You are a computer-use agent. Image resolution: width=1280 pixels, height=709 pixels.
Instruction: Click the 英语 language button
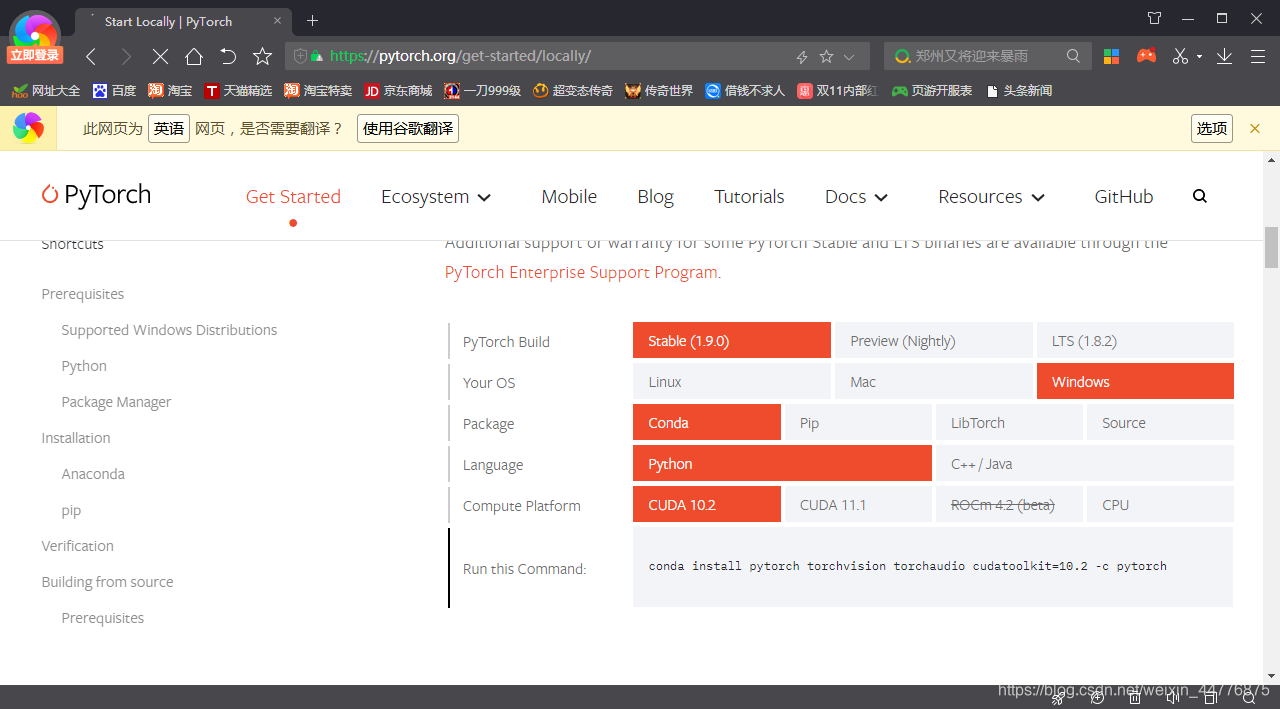(x=169, y=128)
